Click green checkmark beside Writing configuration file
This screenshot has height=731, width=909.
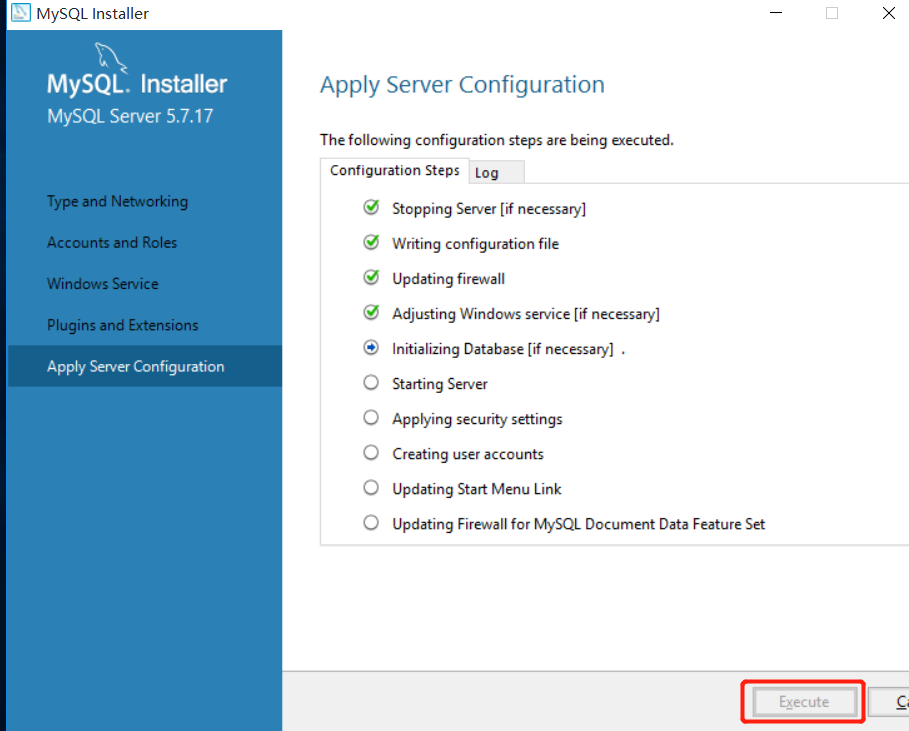(x=371, y=243)
